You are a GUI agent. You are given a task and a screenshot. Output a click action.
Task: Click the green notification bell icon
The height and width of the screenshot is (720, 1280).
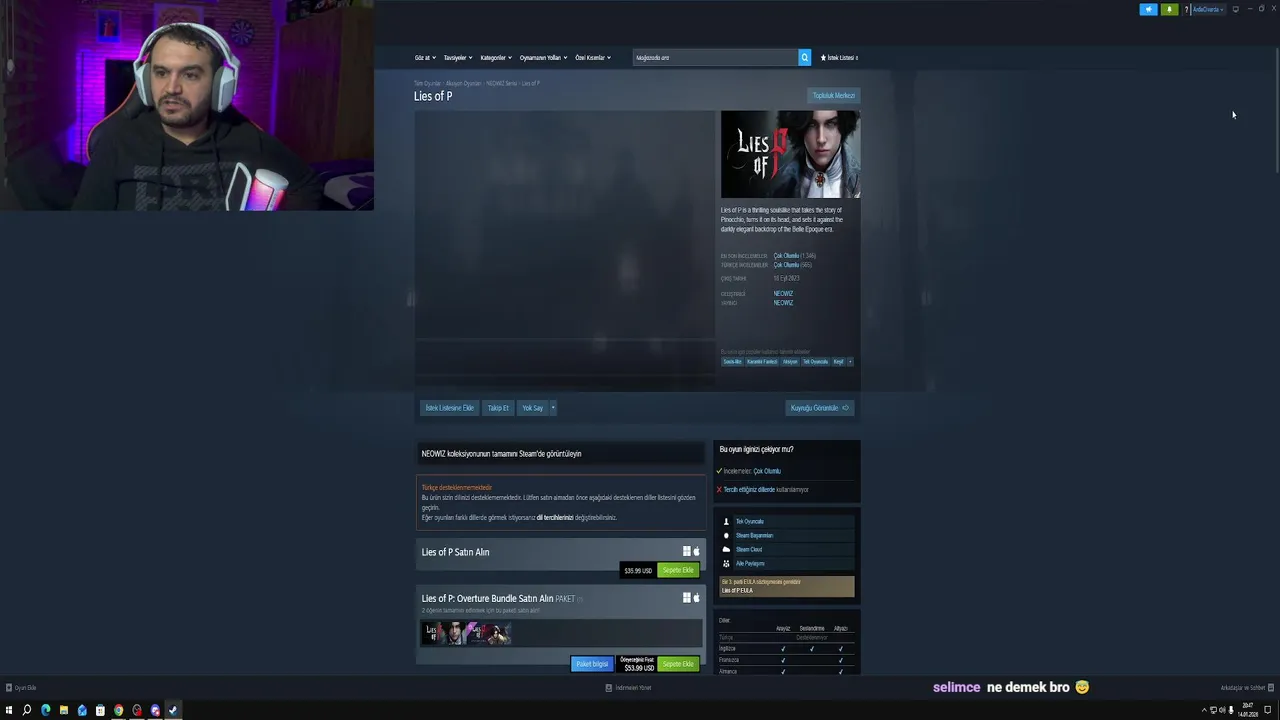1169,10
